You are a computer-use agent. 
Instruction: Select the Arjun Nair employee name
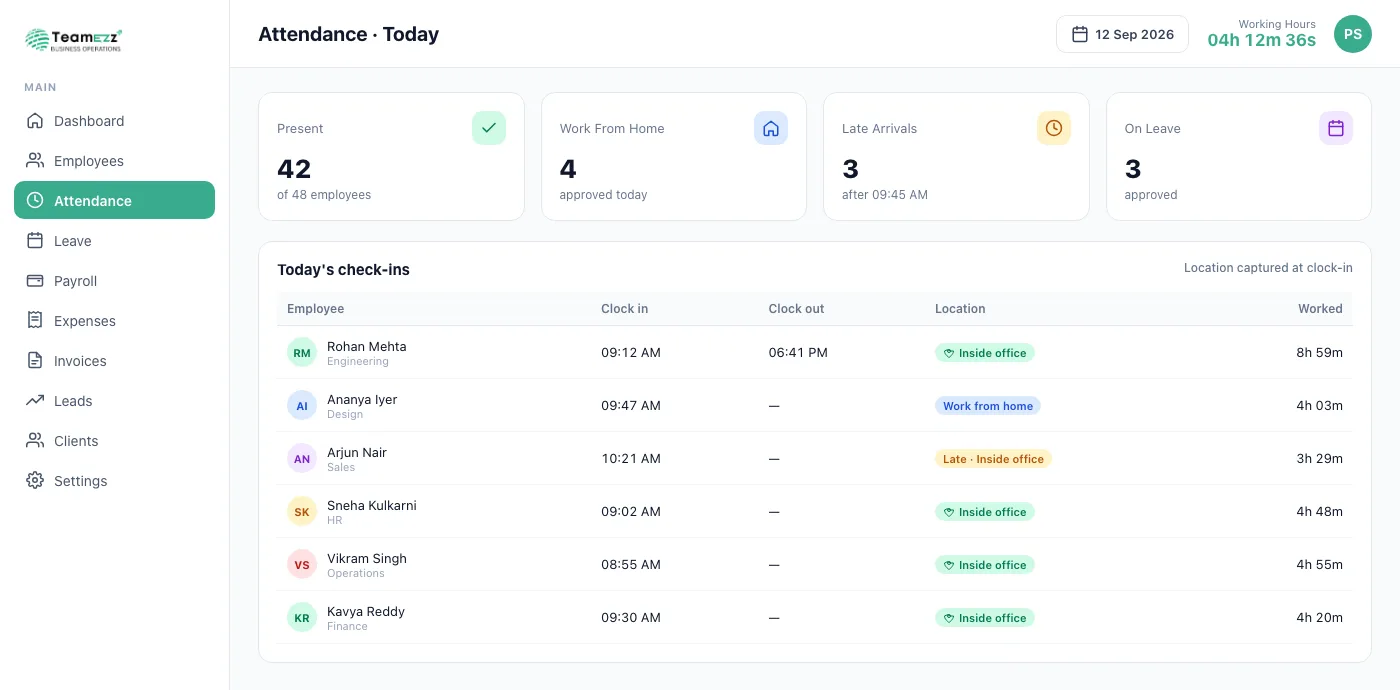(x=357, y=452)
